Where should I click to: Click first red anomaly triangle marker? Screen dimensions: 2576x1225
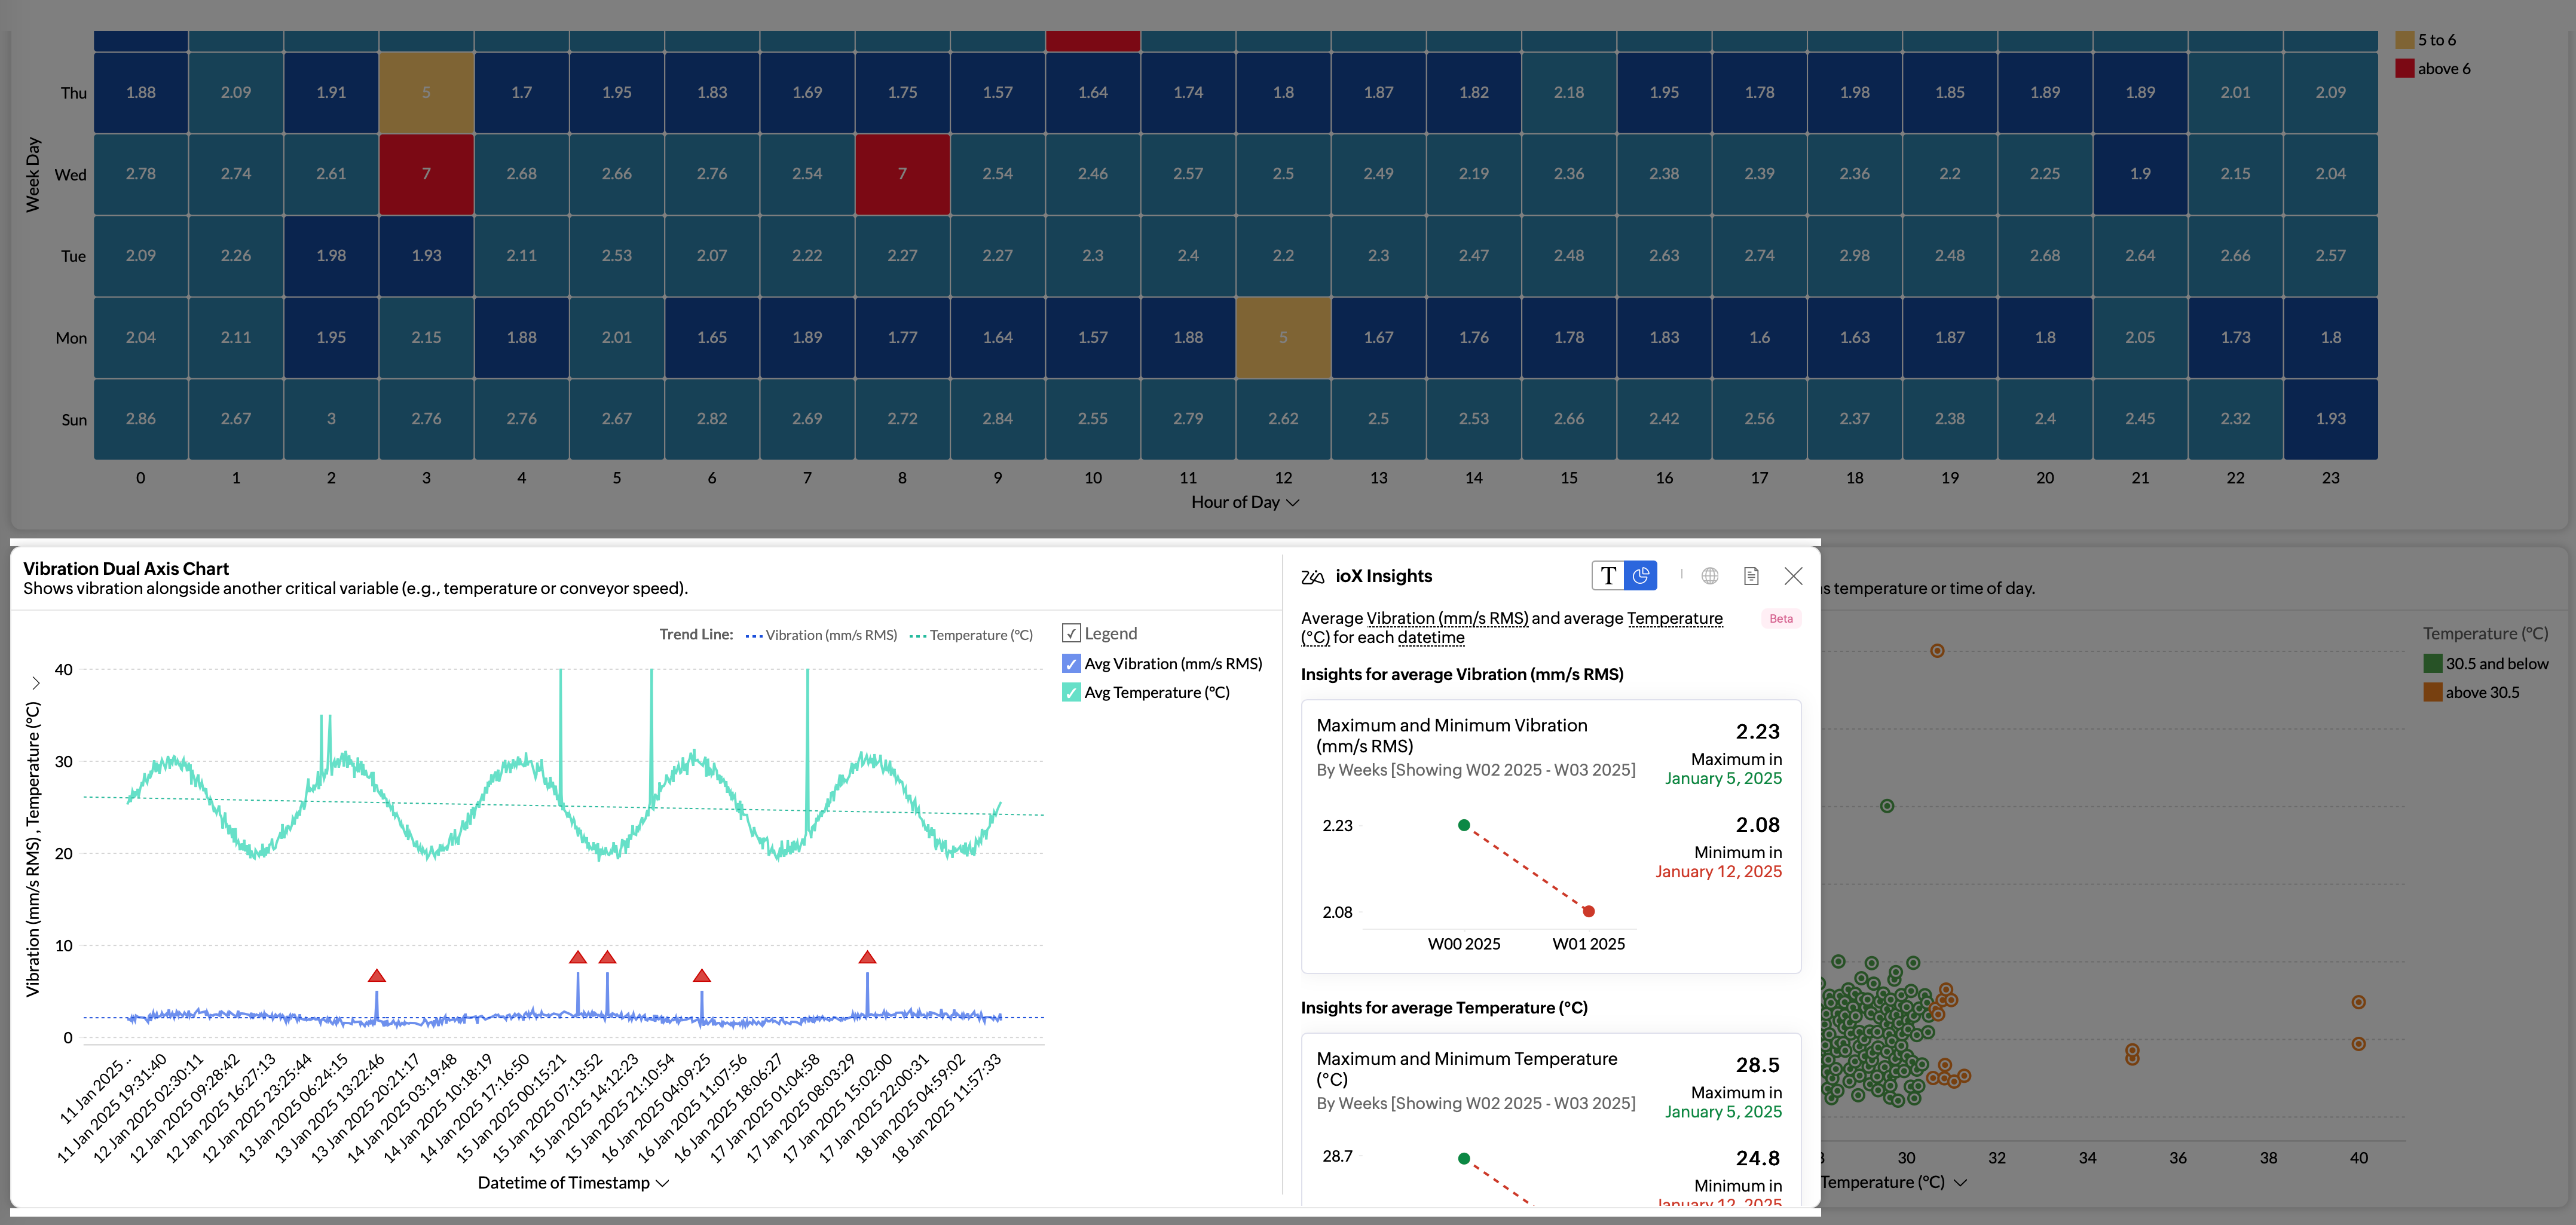(376, 975)
